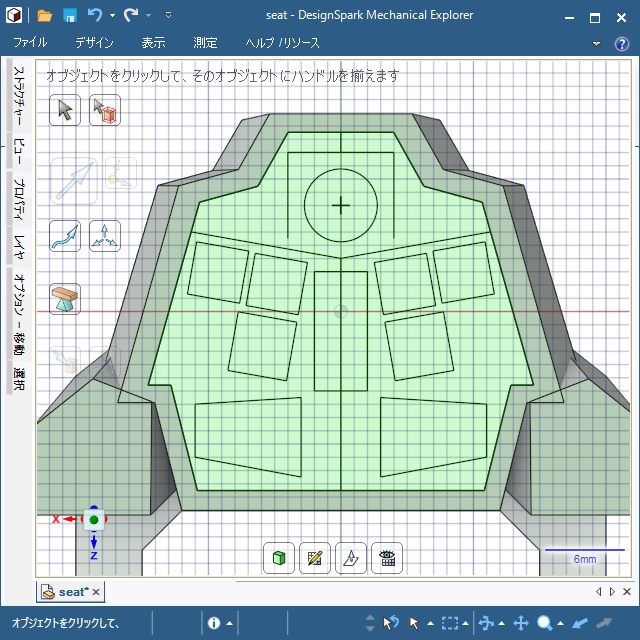This screenshot has height=640, width=640.
Task: Click the green solid mode icon
Action: (279, 558)
